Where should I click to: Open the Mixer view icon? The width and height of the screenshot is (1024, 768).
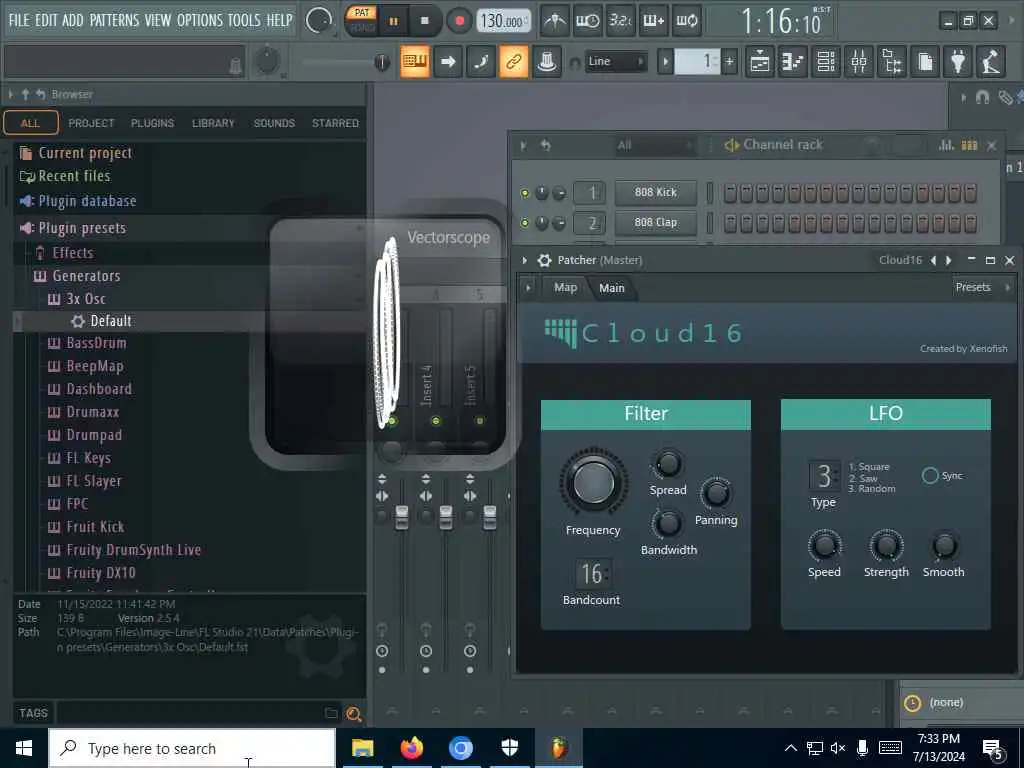coord(859,62)
